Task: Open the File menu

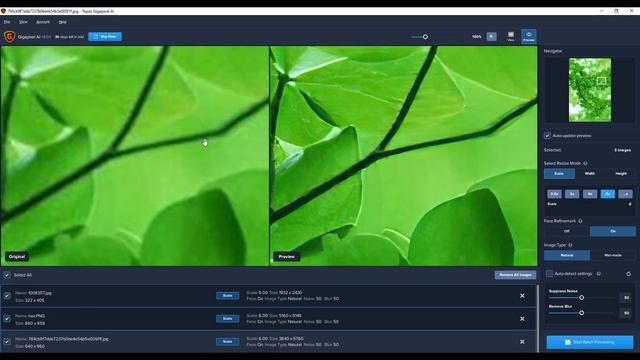Action: click(x=7, y=22)
